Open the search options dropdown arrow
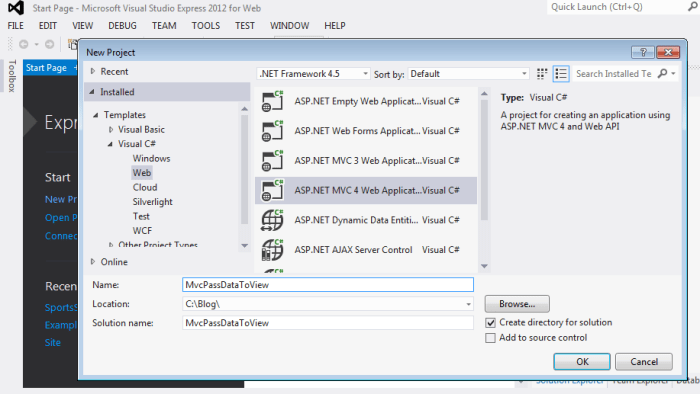Viewport: 700px width, 394px height. [673, 73]
